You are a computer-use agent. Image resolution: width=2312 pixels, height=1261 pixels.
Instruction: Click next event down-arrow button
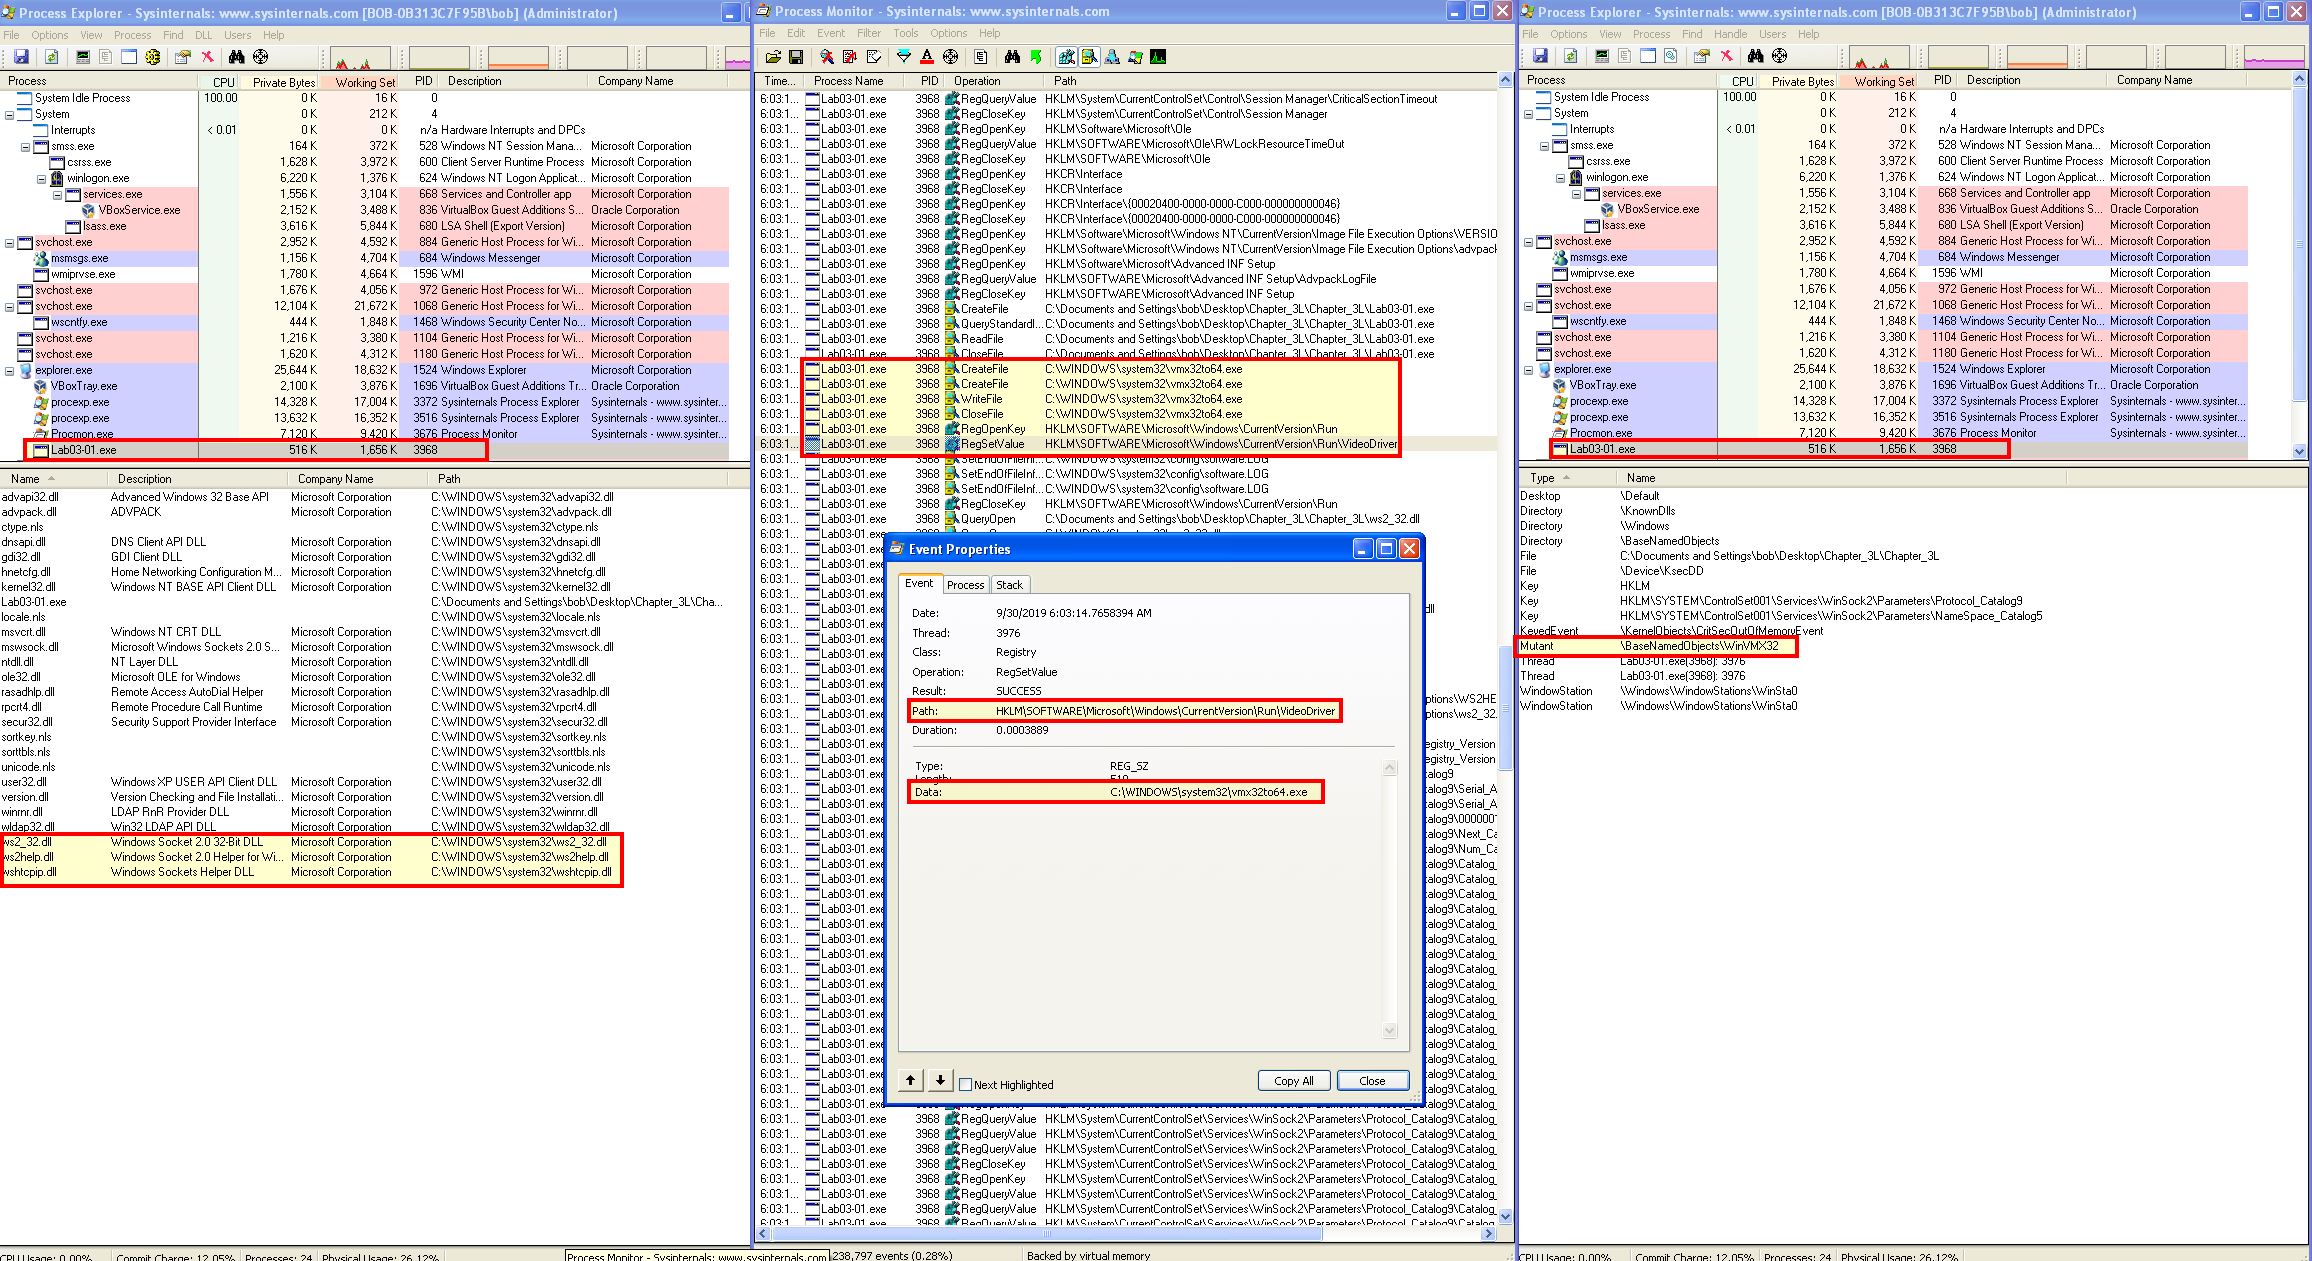click(x=940, y=1080)
